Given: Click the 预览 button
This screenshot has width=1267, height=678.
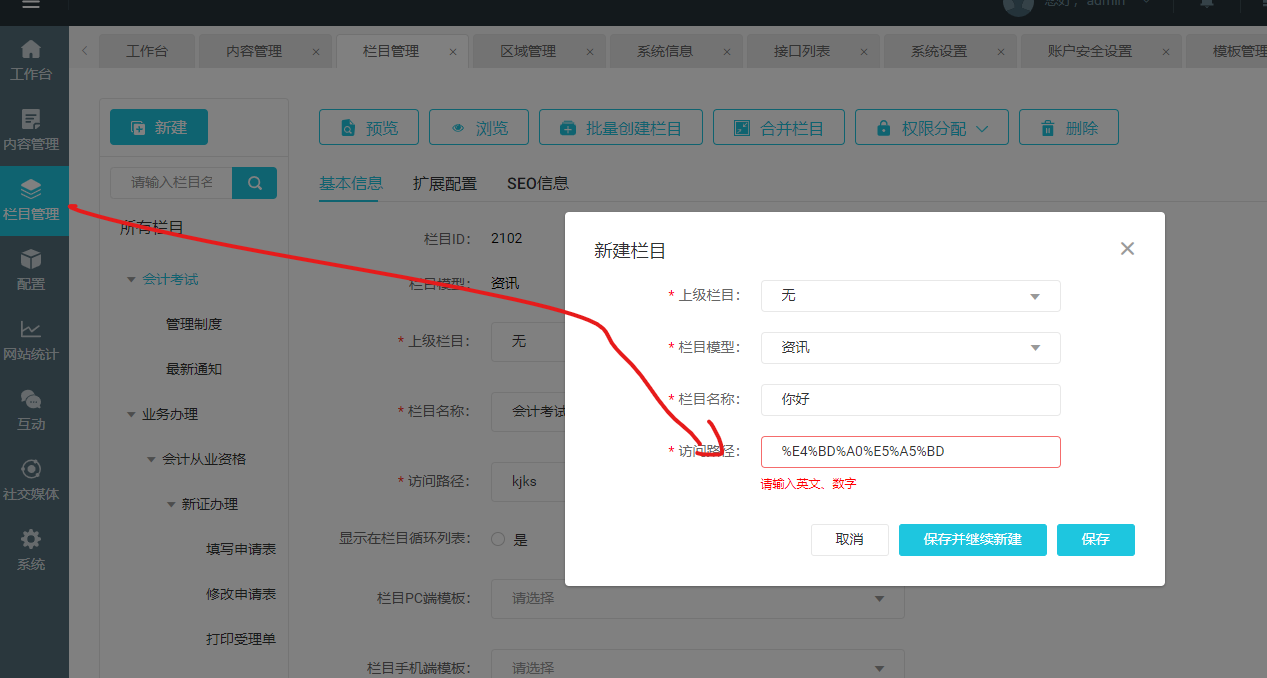Looking at the screenshot, I should (x=369, y=128).
